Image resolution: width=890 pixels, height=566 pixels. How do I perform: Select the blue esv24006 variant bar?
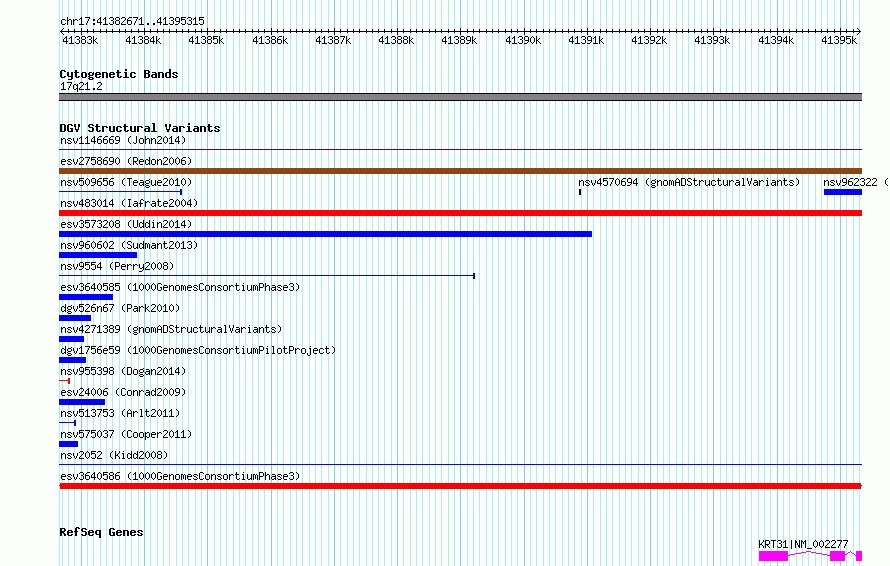pyautogui.click(x=82, y=402)
